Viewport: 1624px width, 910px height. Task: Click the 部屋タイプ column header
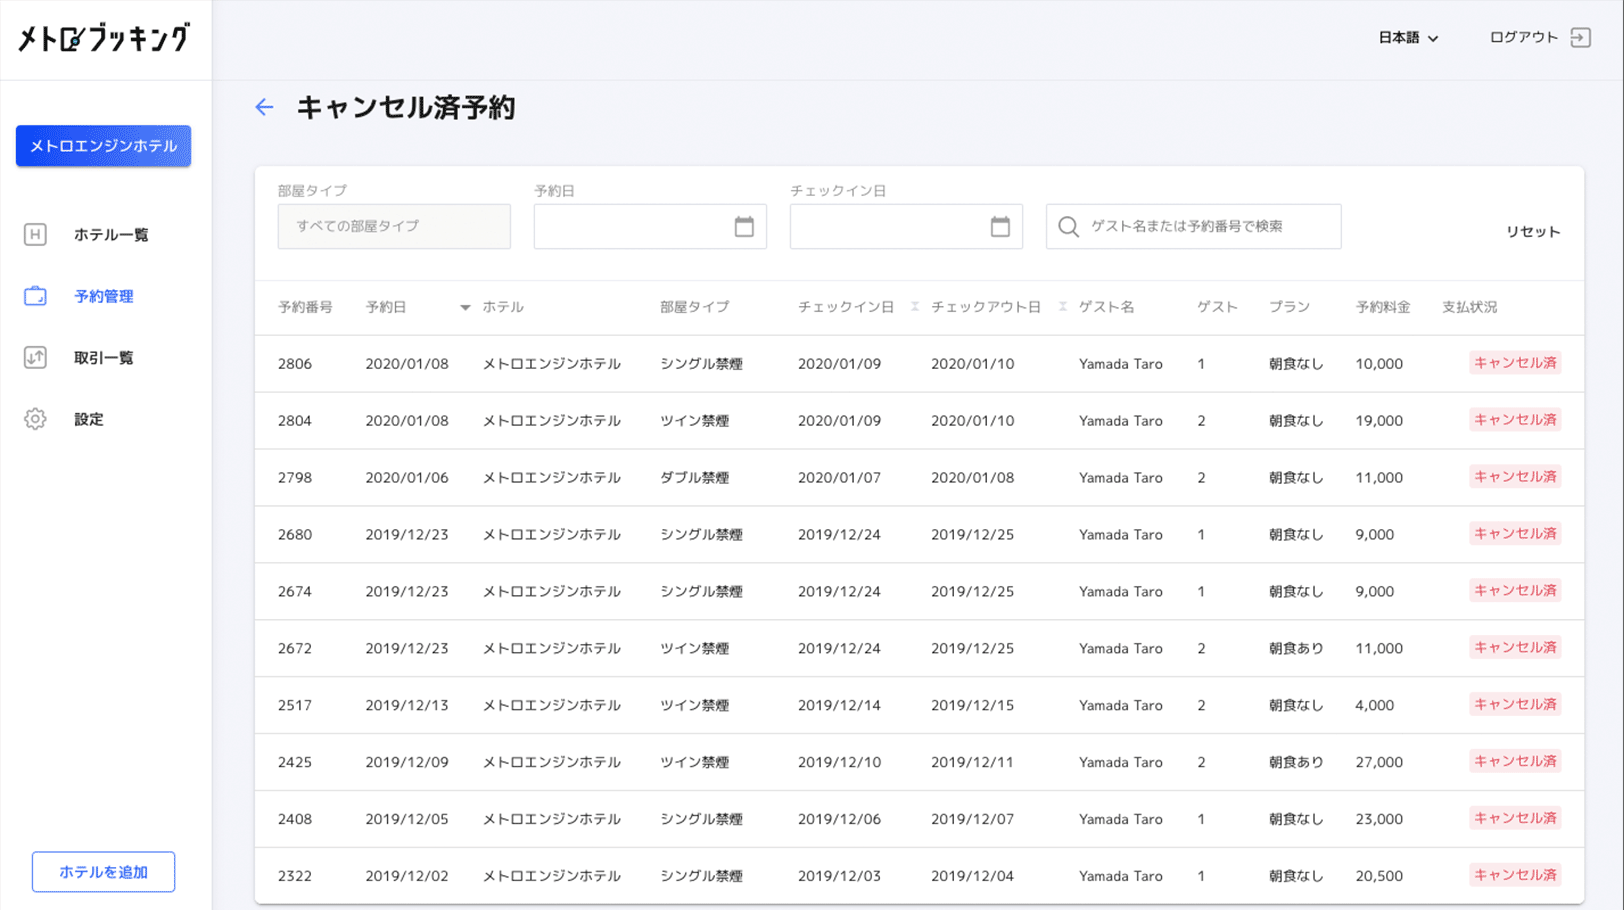point(695,307)
